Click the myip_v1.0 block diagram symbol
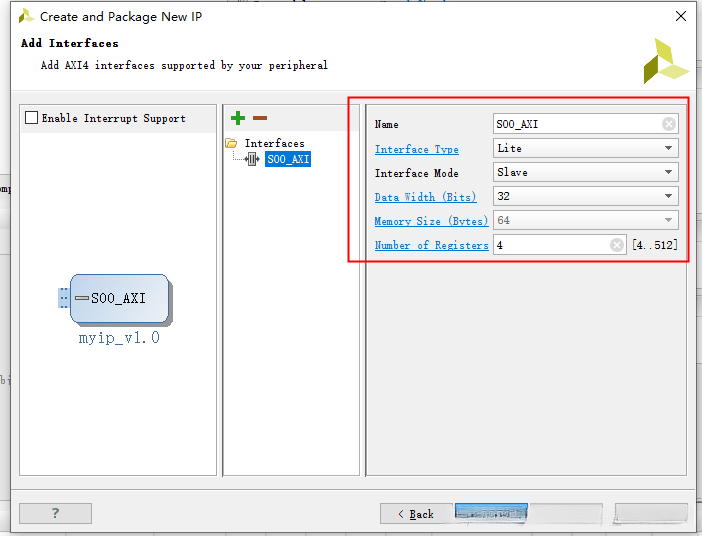This screenshot has width=702, height=536. (x=119, y=299)
